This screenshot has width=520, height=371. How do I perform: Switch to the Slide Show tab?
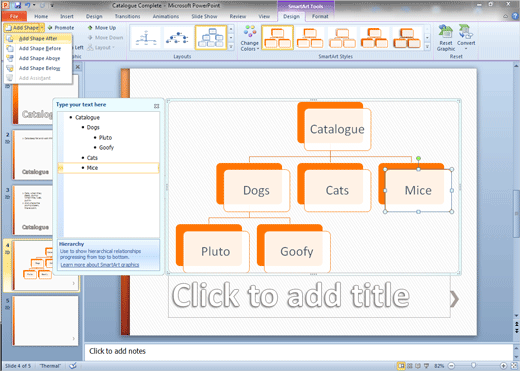tap(204, 16)
